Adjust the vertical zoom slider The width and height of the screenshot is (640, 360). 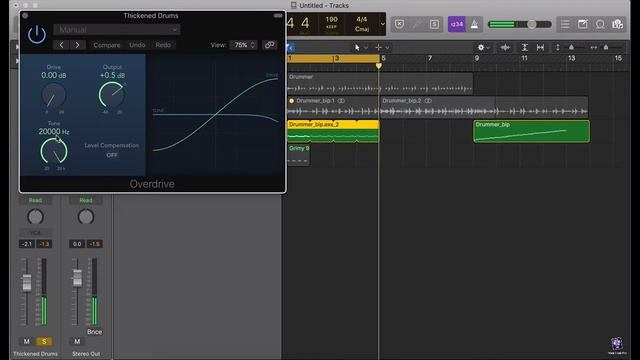tap(571, 48)
